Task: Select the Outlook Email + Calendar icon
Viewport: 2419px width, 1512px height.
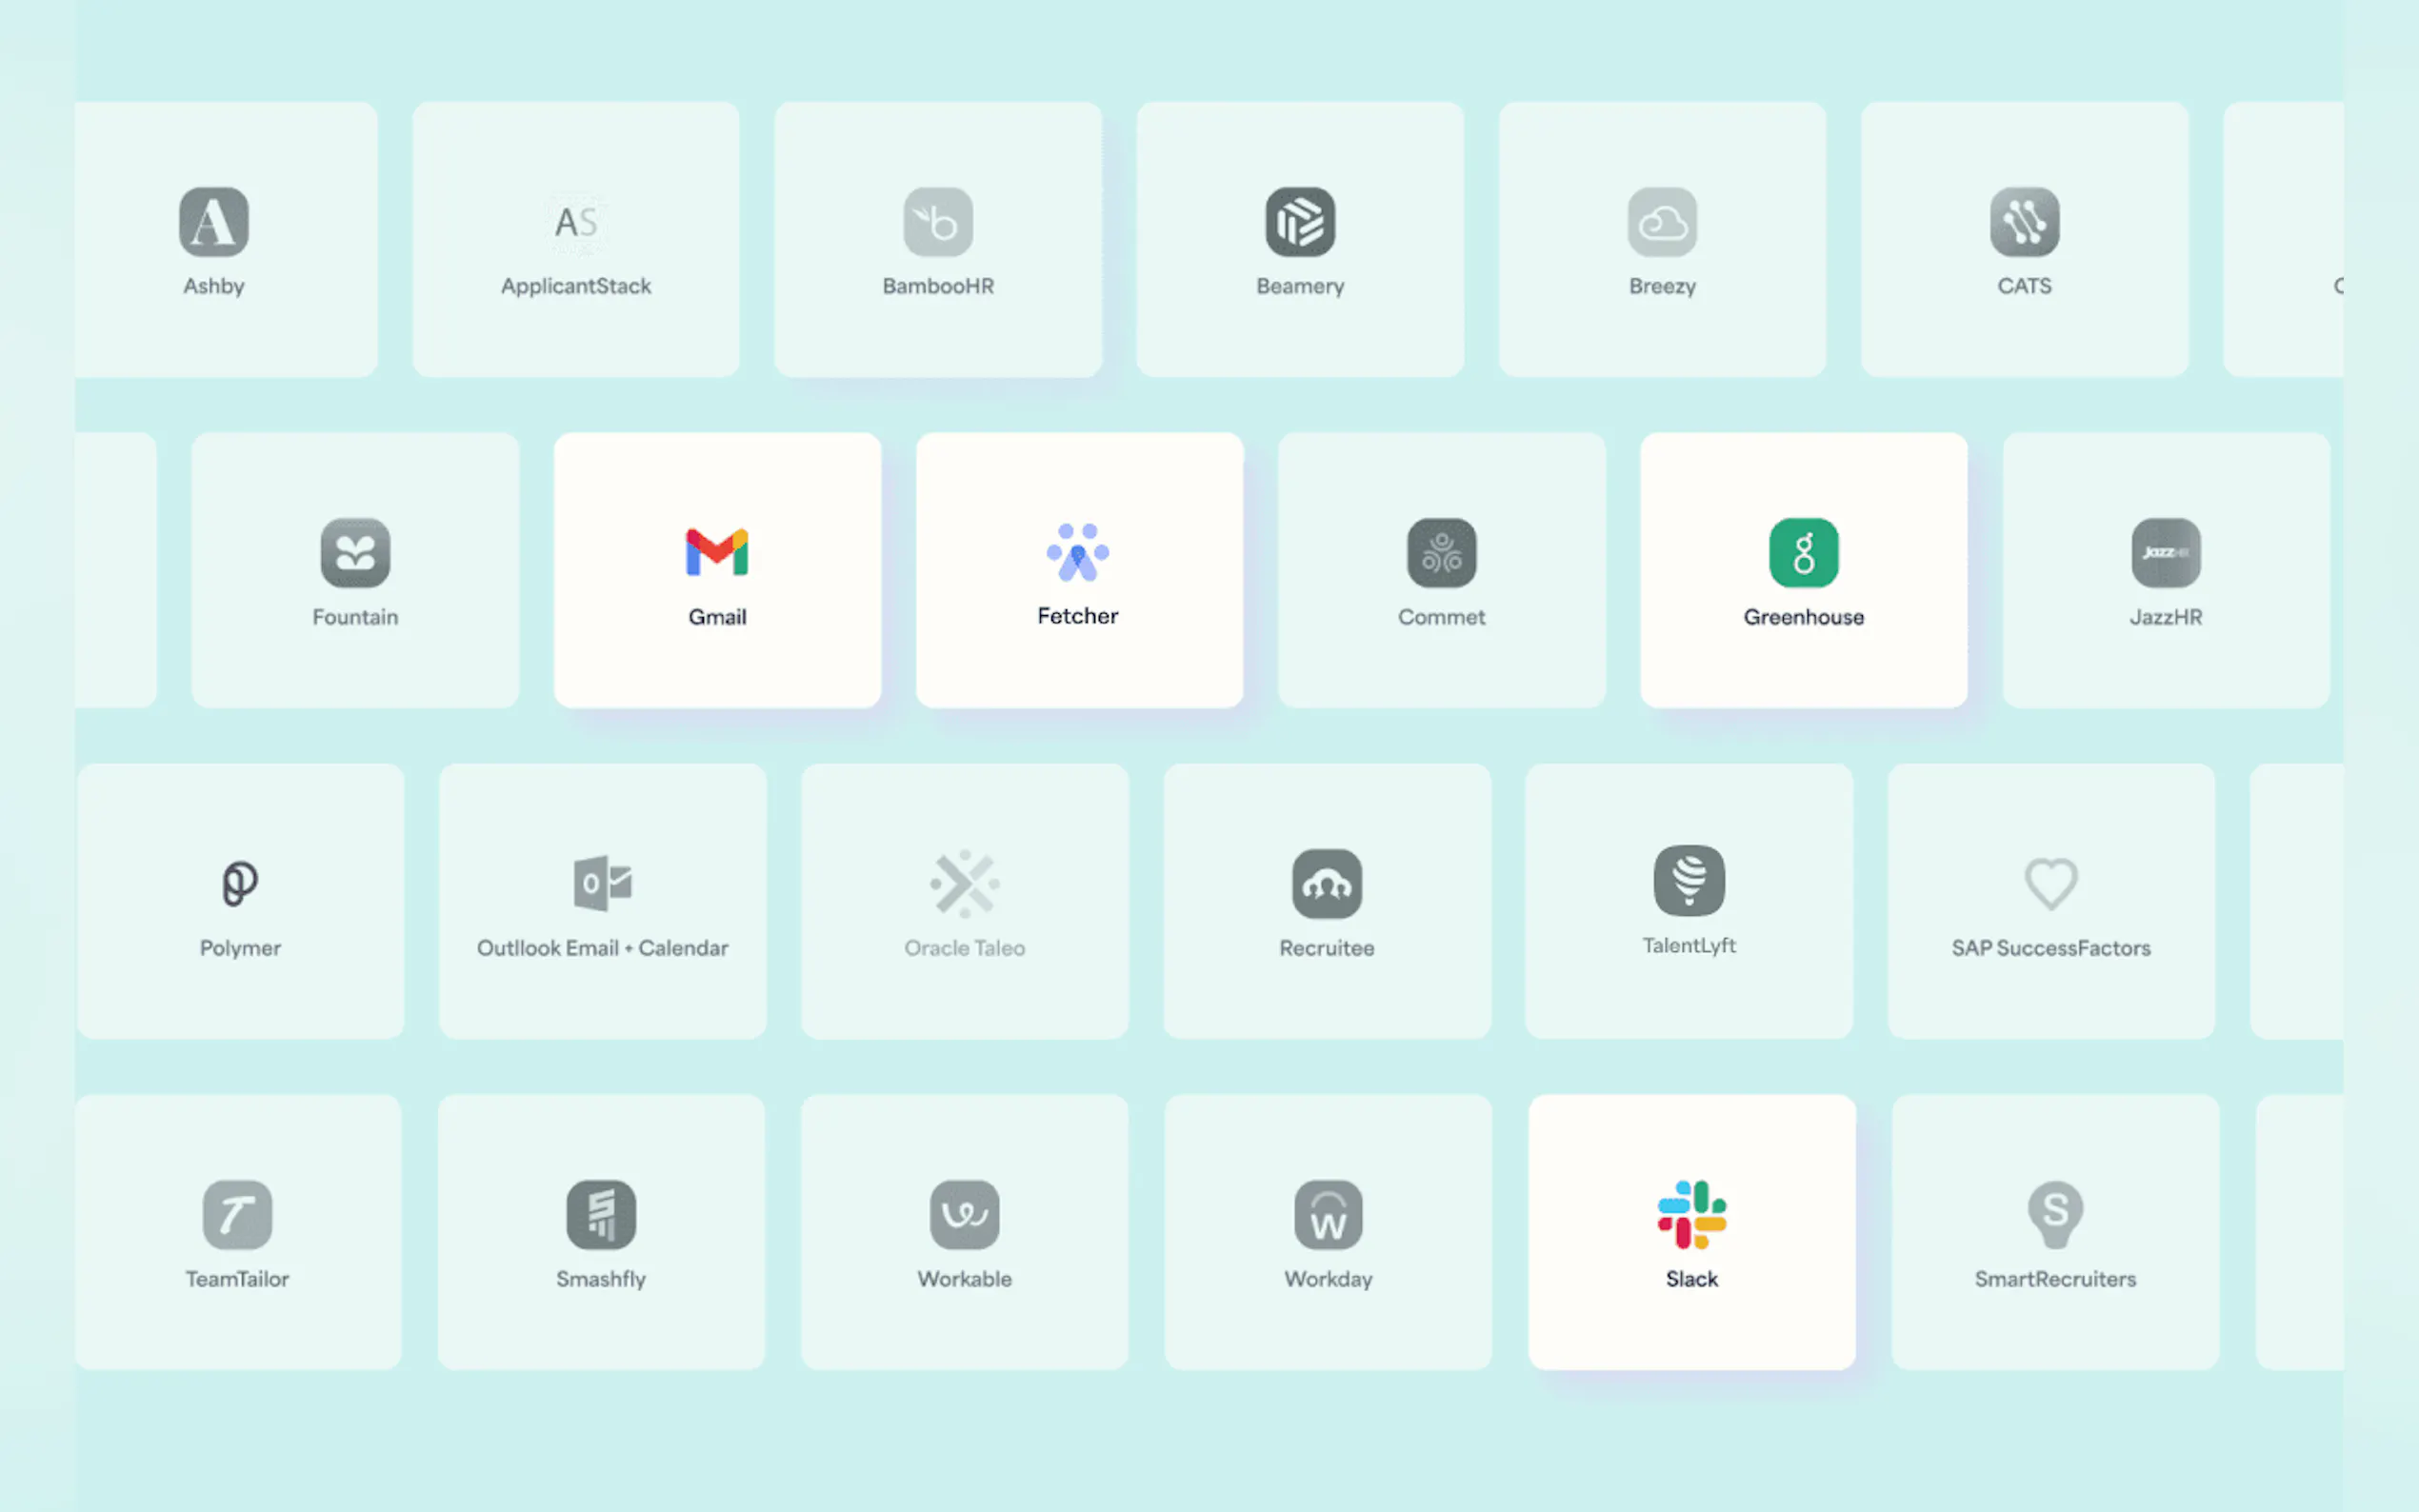Action: (x=602, y=883)
